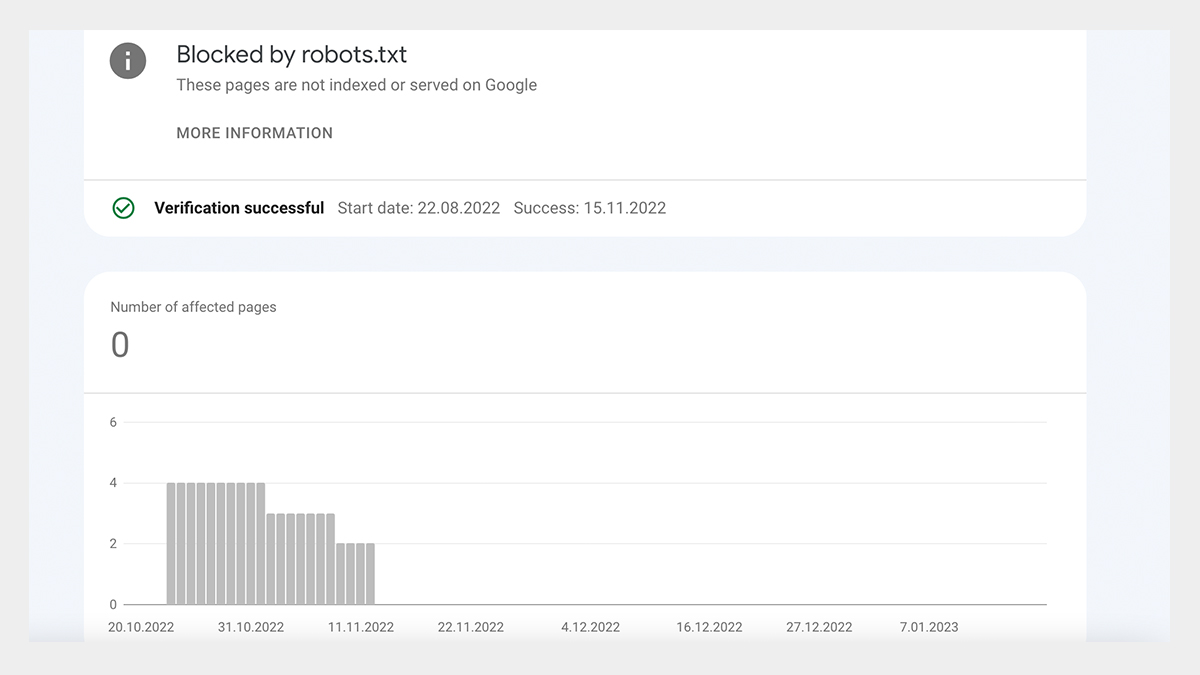
Task: Click the 'Start date: 22.08.2022' text
Action: point(419,208)
